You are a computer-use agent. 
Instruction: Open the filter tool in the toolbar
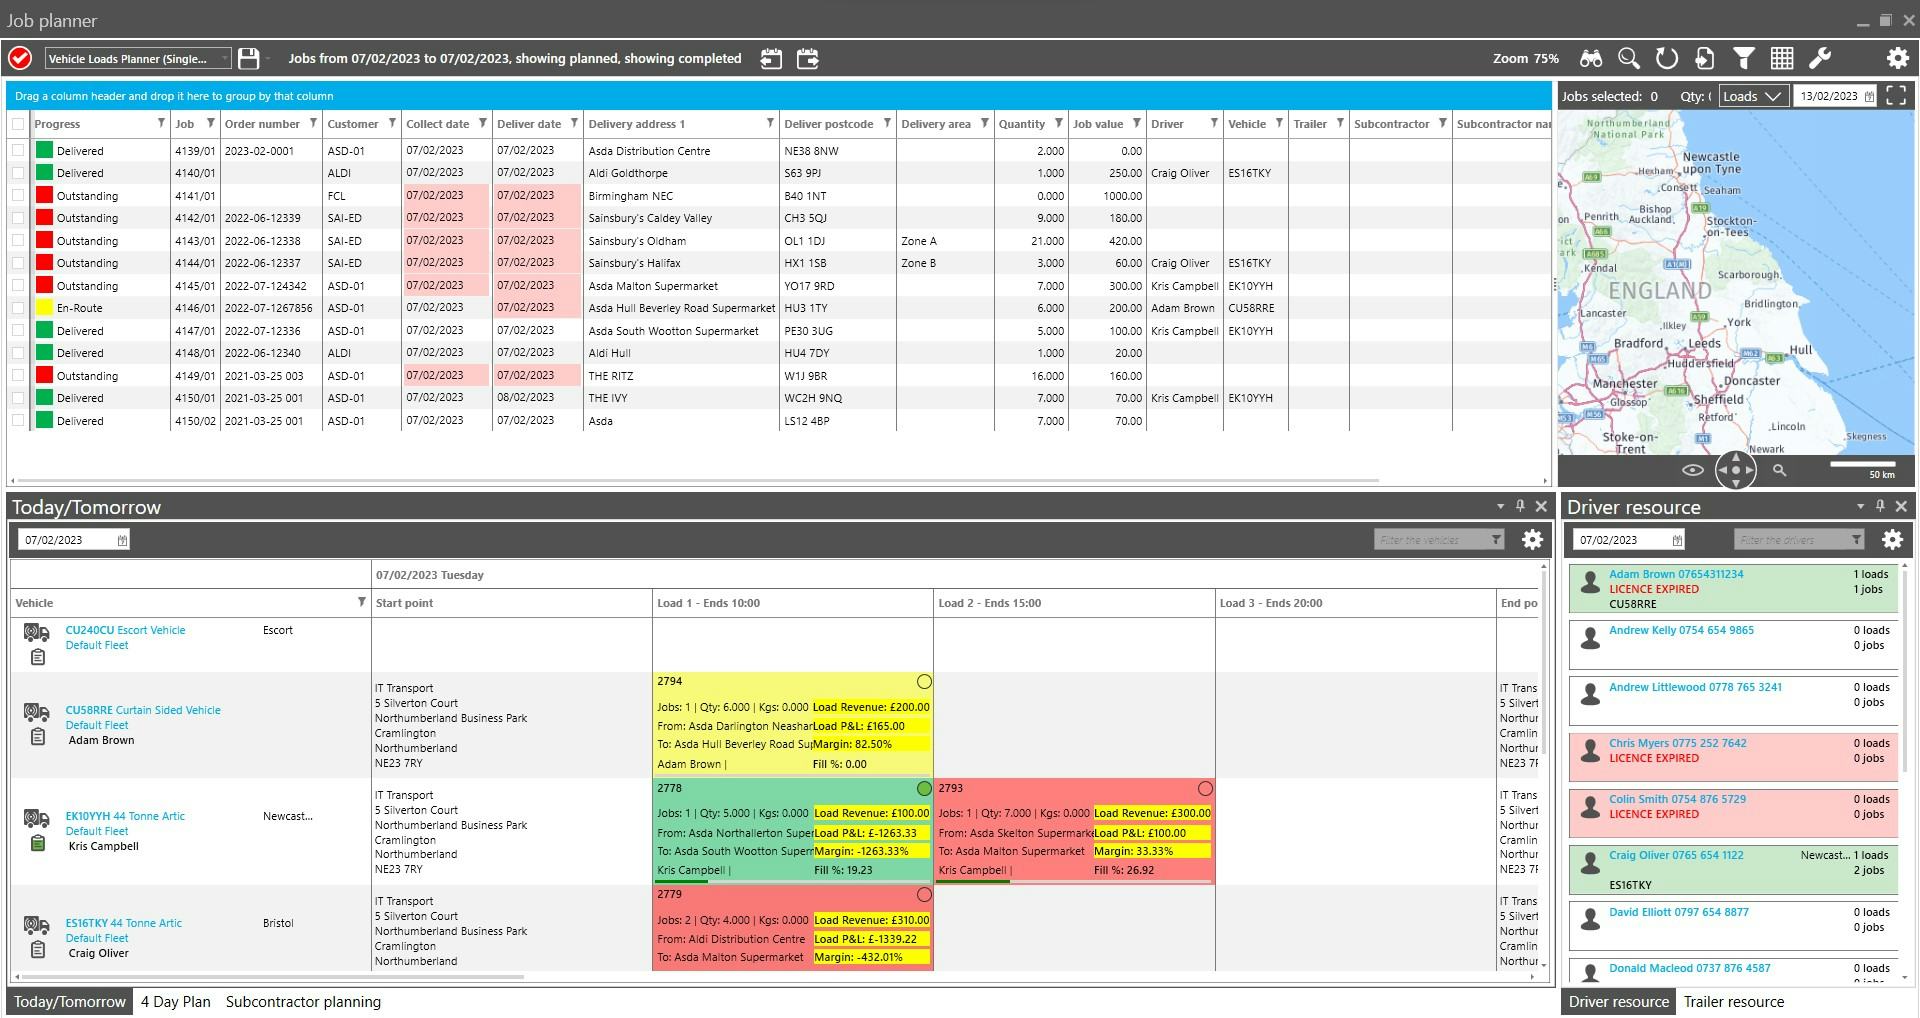tap(1743, 58)
